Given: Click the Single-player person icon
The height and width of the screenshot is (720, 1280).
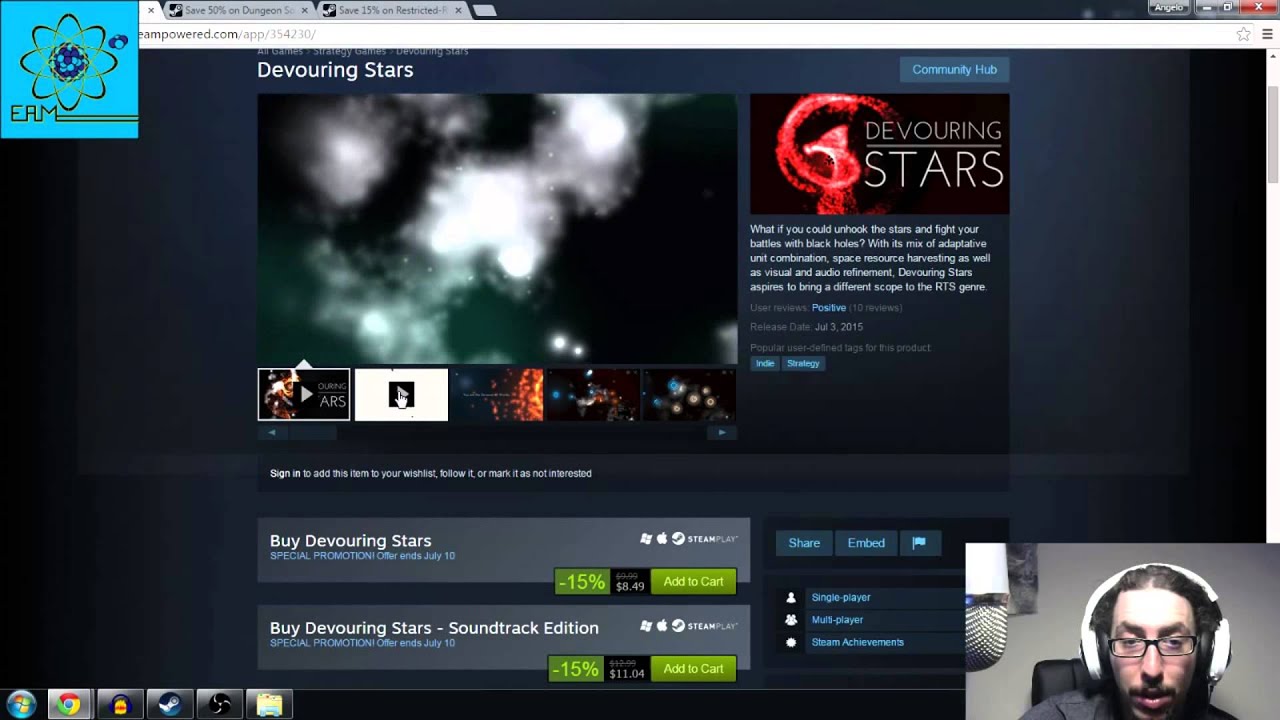Looking at the screenshot, I should [x=791, y=597].
